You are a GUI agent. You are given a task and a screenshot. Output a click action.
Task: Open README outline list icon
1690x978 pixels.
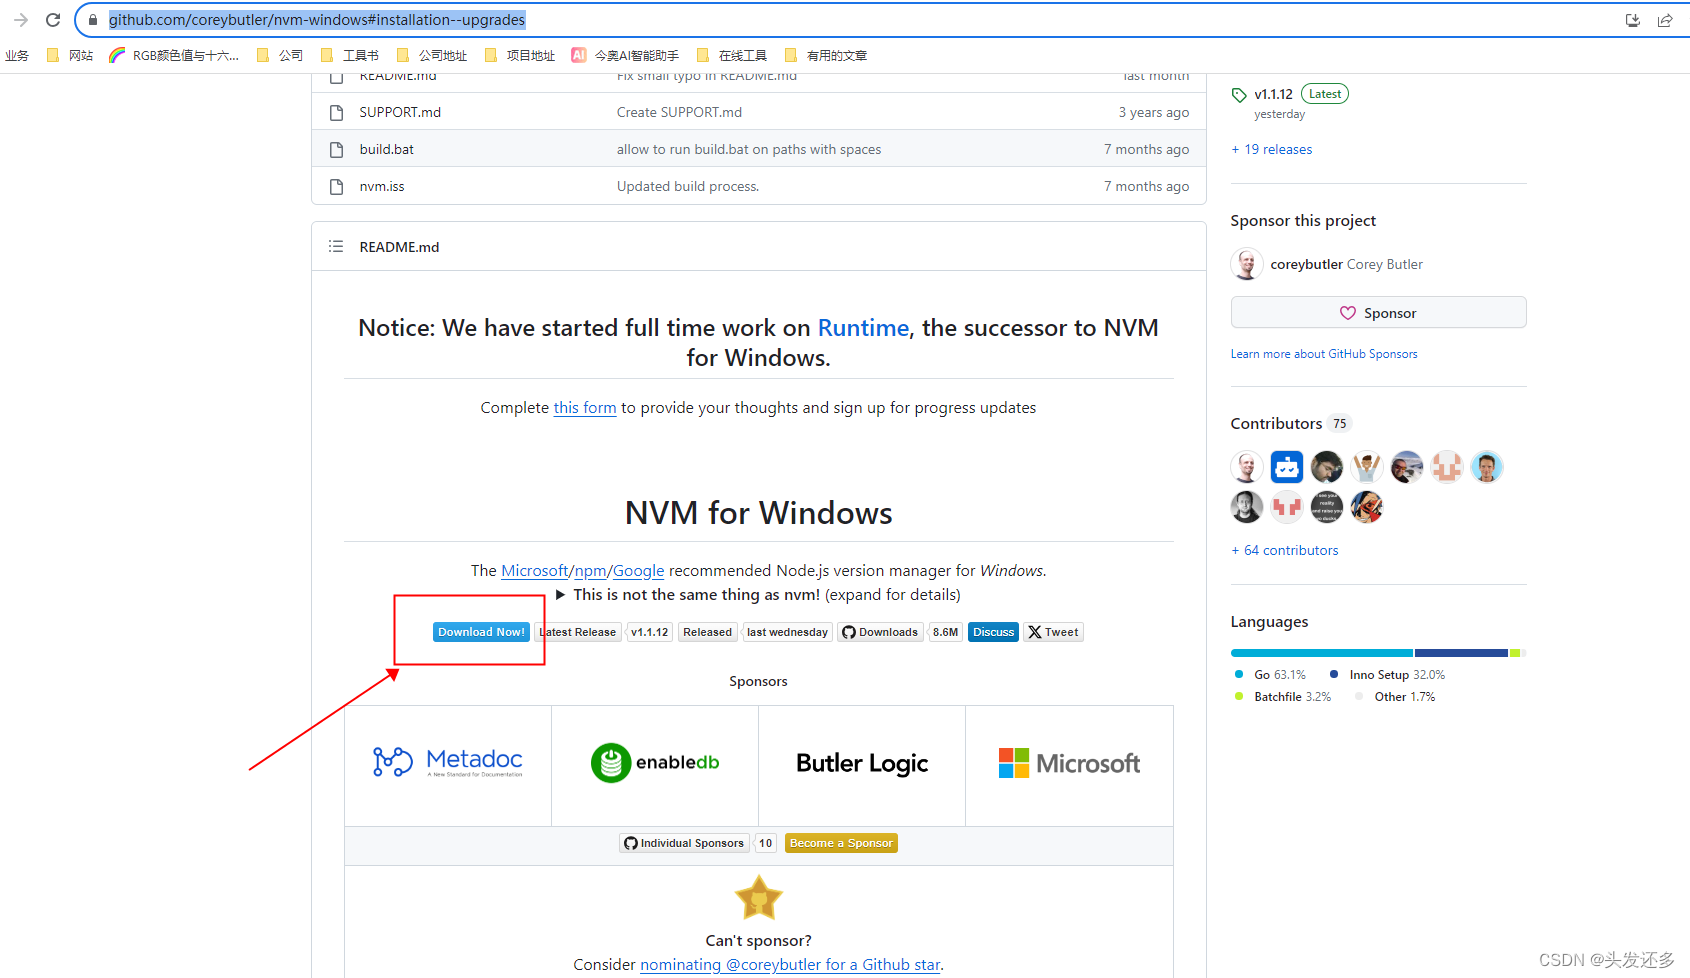pyautogui.click(x=336, y=246)
